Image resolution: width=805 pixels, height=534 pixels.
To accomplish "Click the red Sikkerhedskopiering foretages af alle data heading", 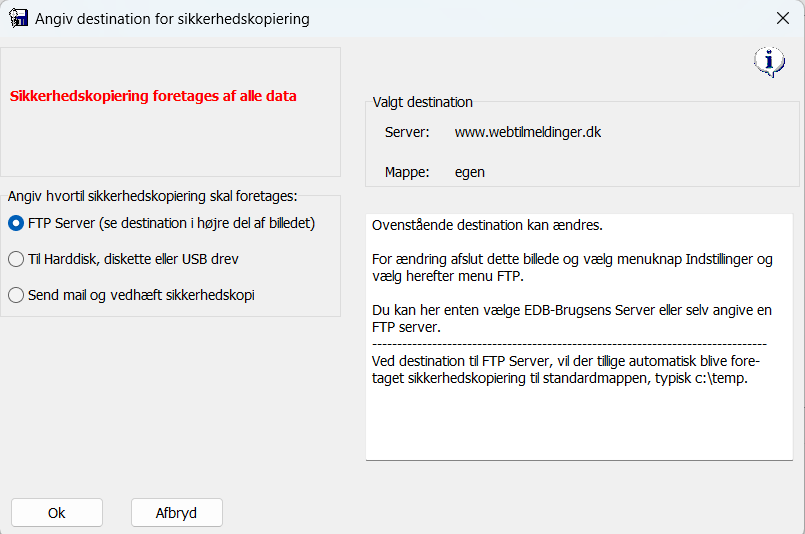I will (153, 96).
